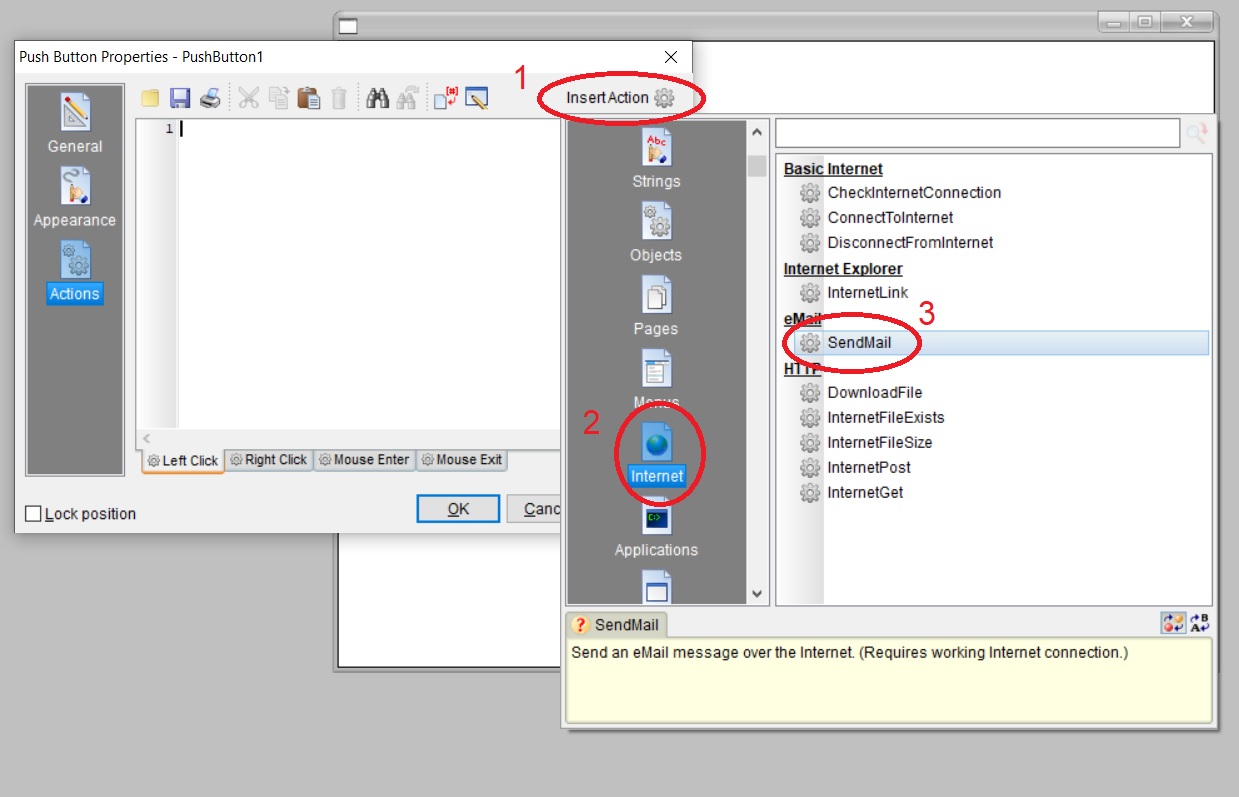1239x797 pixels.
Task: Toggle the Lock position checkbox
Action: click(x=33, y=514)
